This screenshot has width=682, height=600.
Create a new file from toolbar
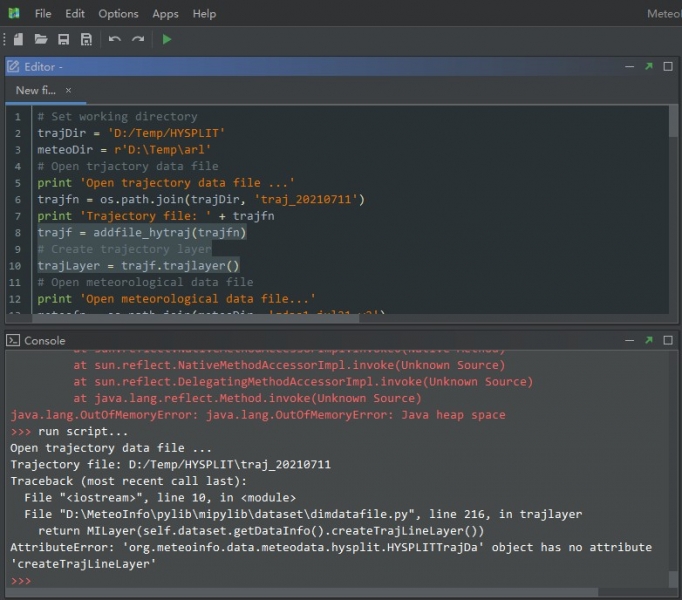[x=19, y=39]
